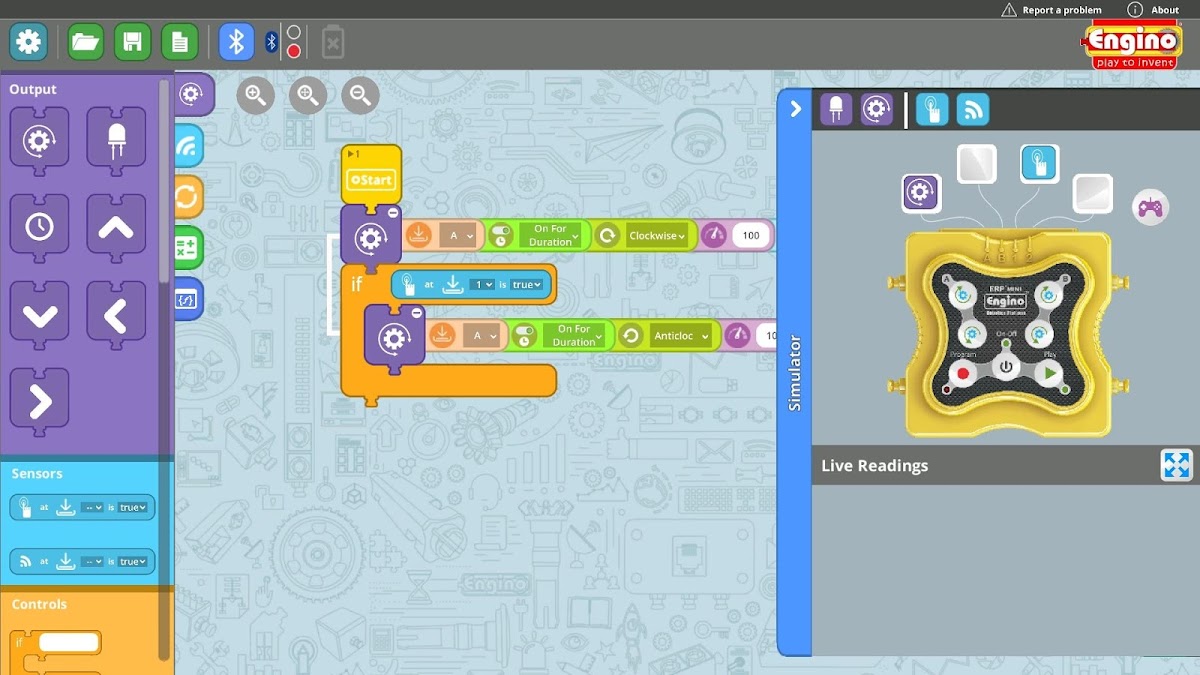Select the LED output block in the palette
The height and width of the screenshot is (675, 1200).
pyautogui.click(x=116, y=137)
